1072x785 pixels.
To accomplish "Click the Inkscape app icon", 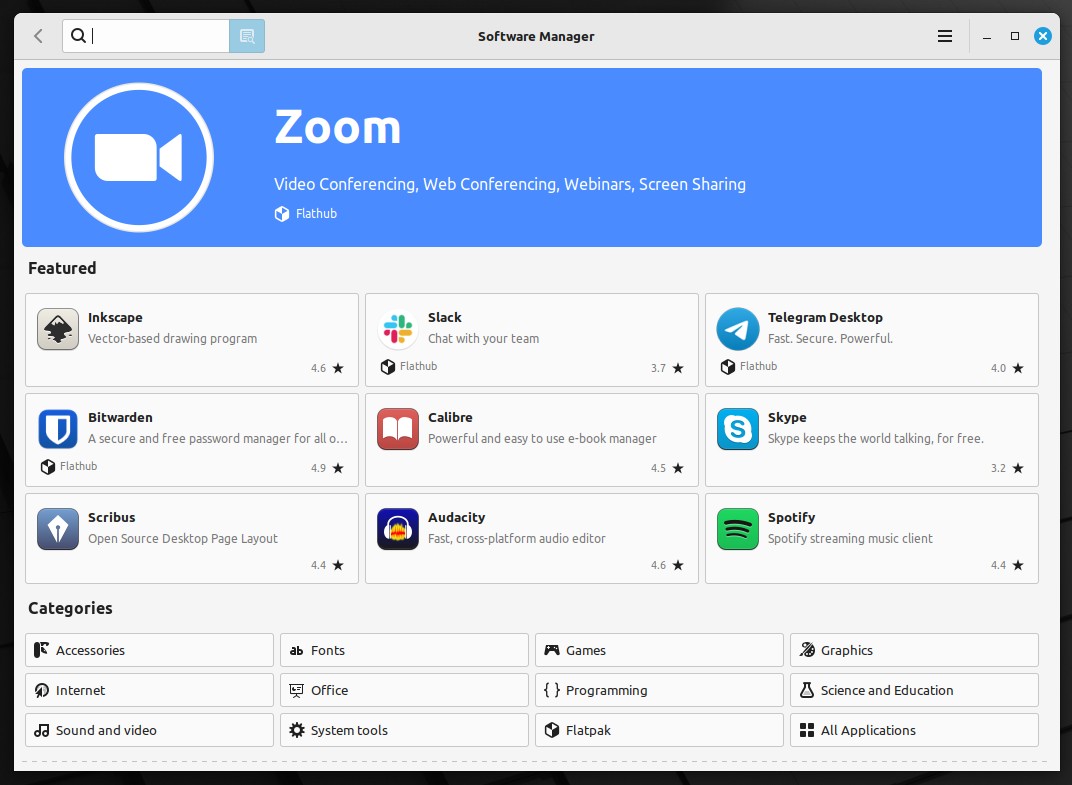I will pos(58,329).
